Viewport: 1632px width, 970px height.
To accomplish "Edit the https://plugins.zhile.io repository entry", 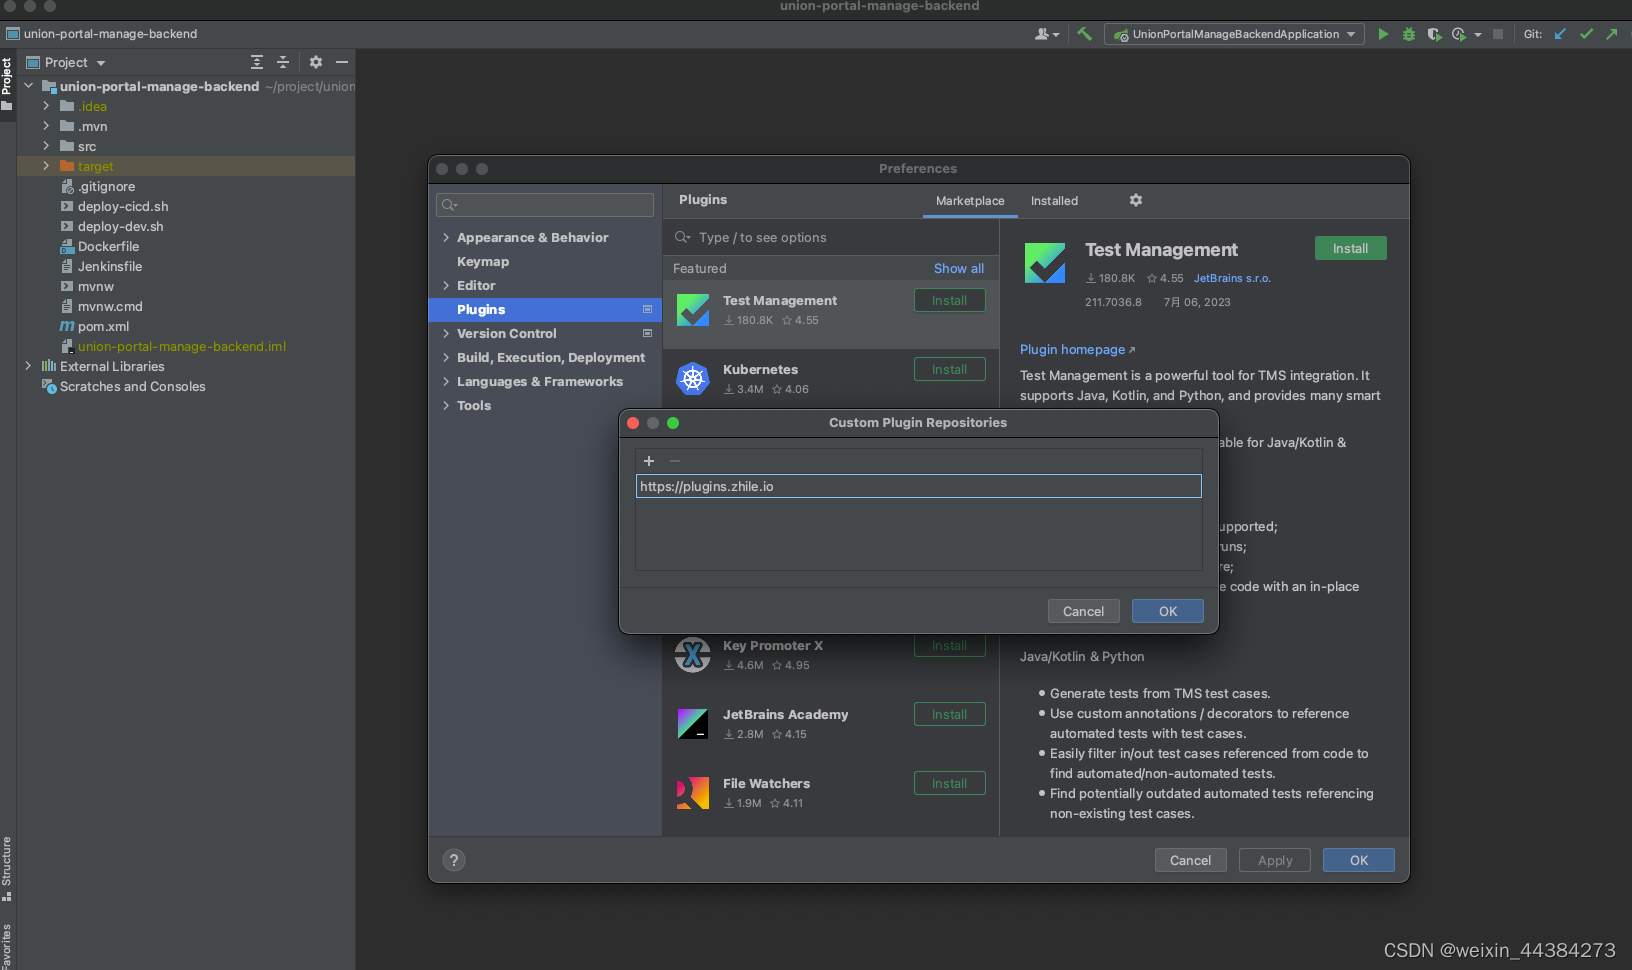I will (918, 486).
